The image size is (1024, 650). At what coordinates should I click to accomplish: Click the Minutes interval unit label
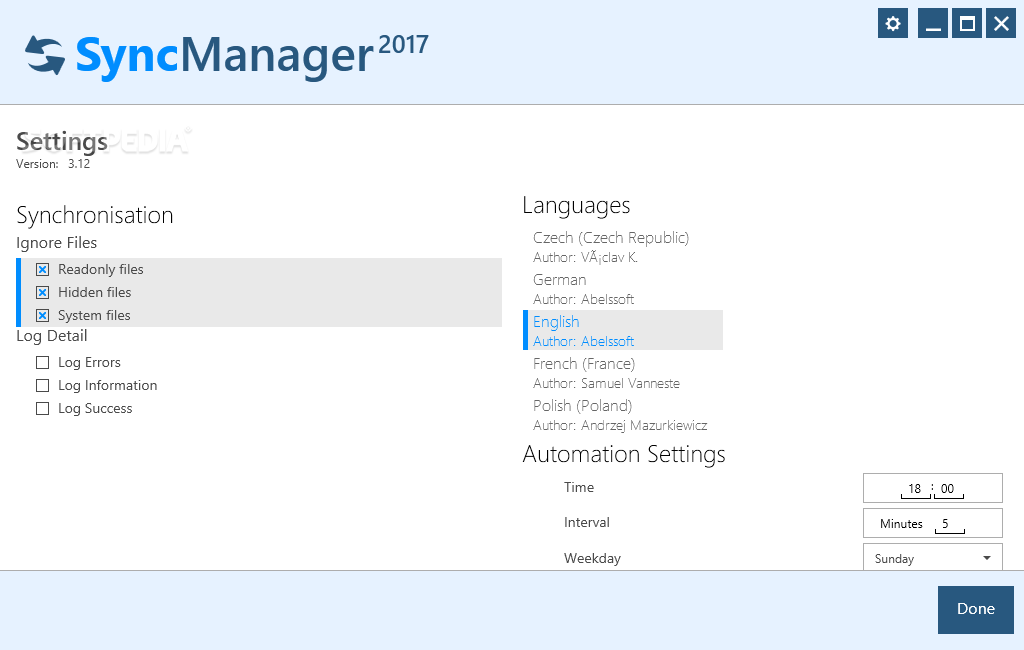tap(901, 524)
